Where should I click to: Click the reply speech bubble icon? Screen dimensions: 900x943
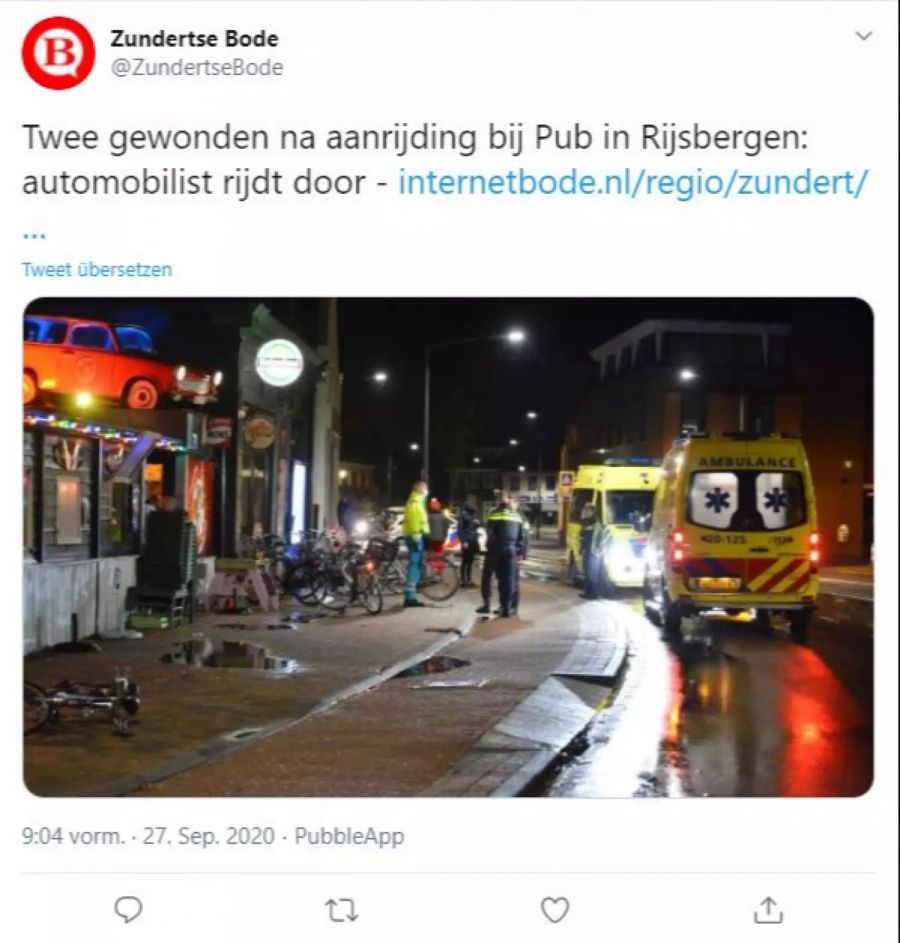(128, 909)
